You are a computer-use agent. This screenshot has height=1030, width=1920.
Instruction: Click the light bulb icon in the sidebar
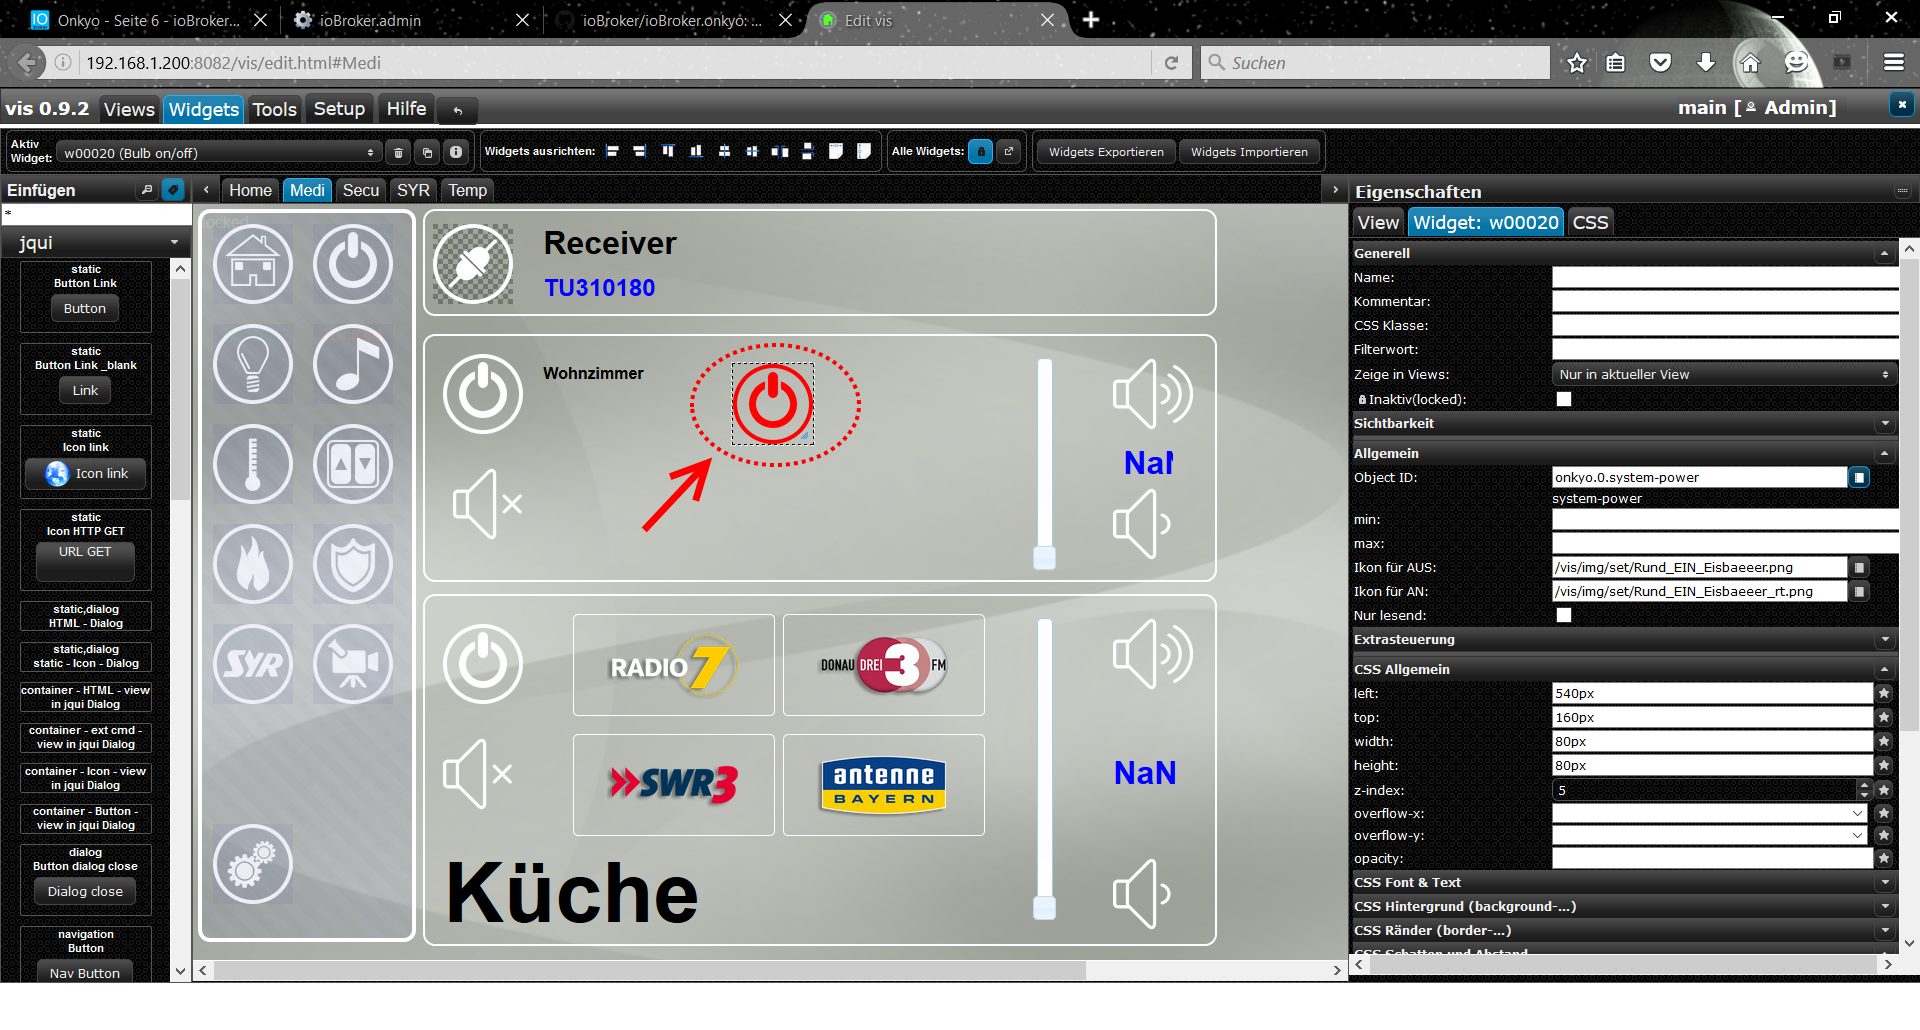[253, 364]
